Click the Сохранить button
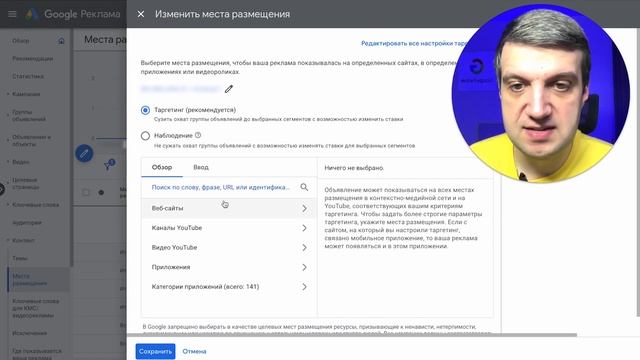This screenshot has height=360, width=640. 156,351
